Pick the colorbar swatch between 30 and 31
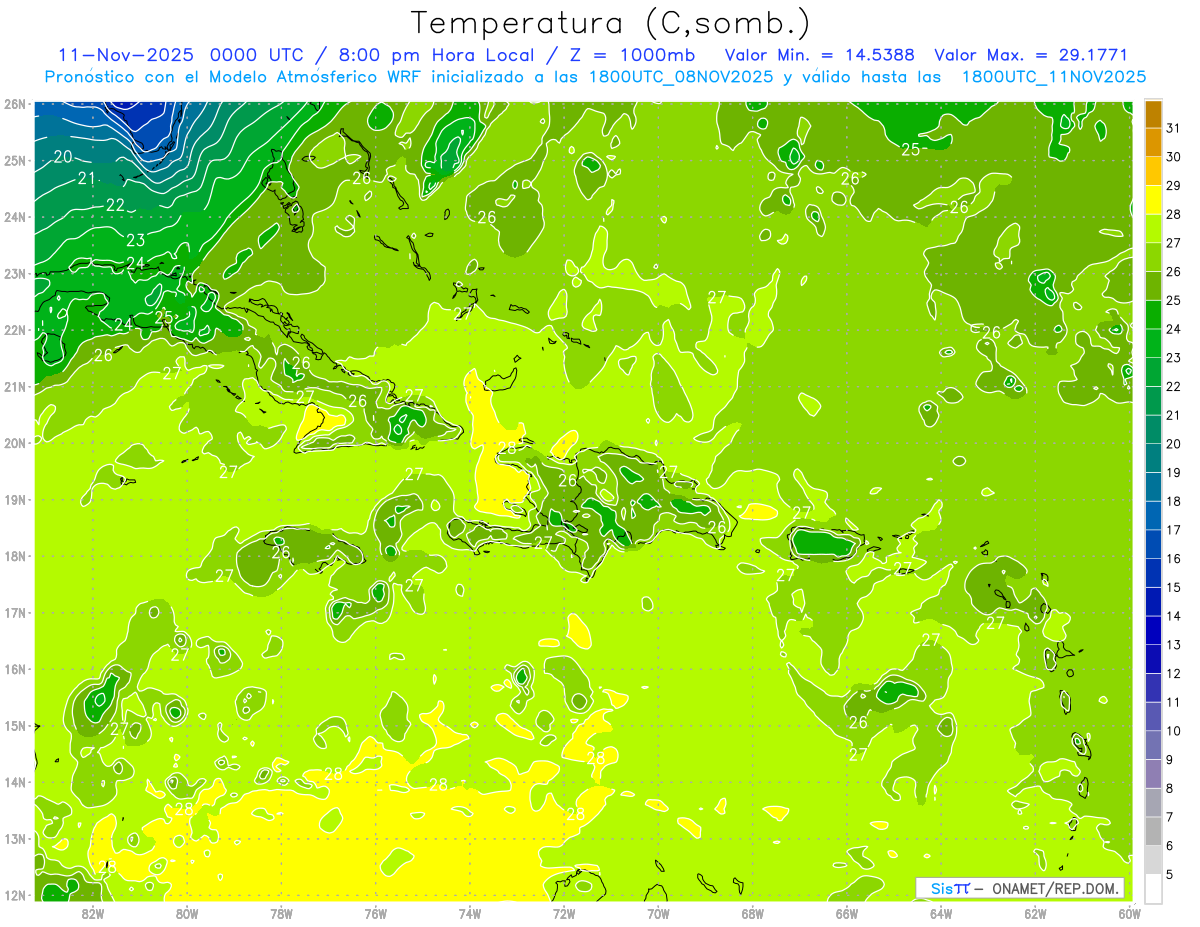Viewport: 1200px width, 927px height. (1154, 143)
